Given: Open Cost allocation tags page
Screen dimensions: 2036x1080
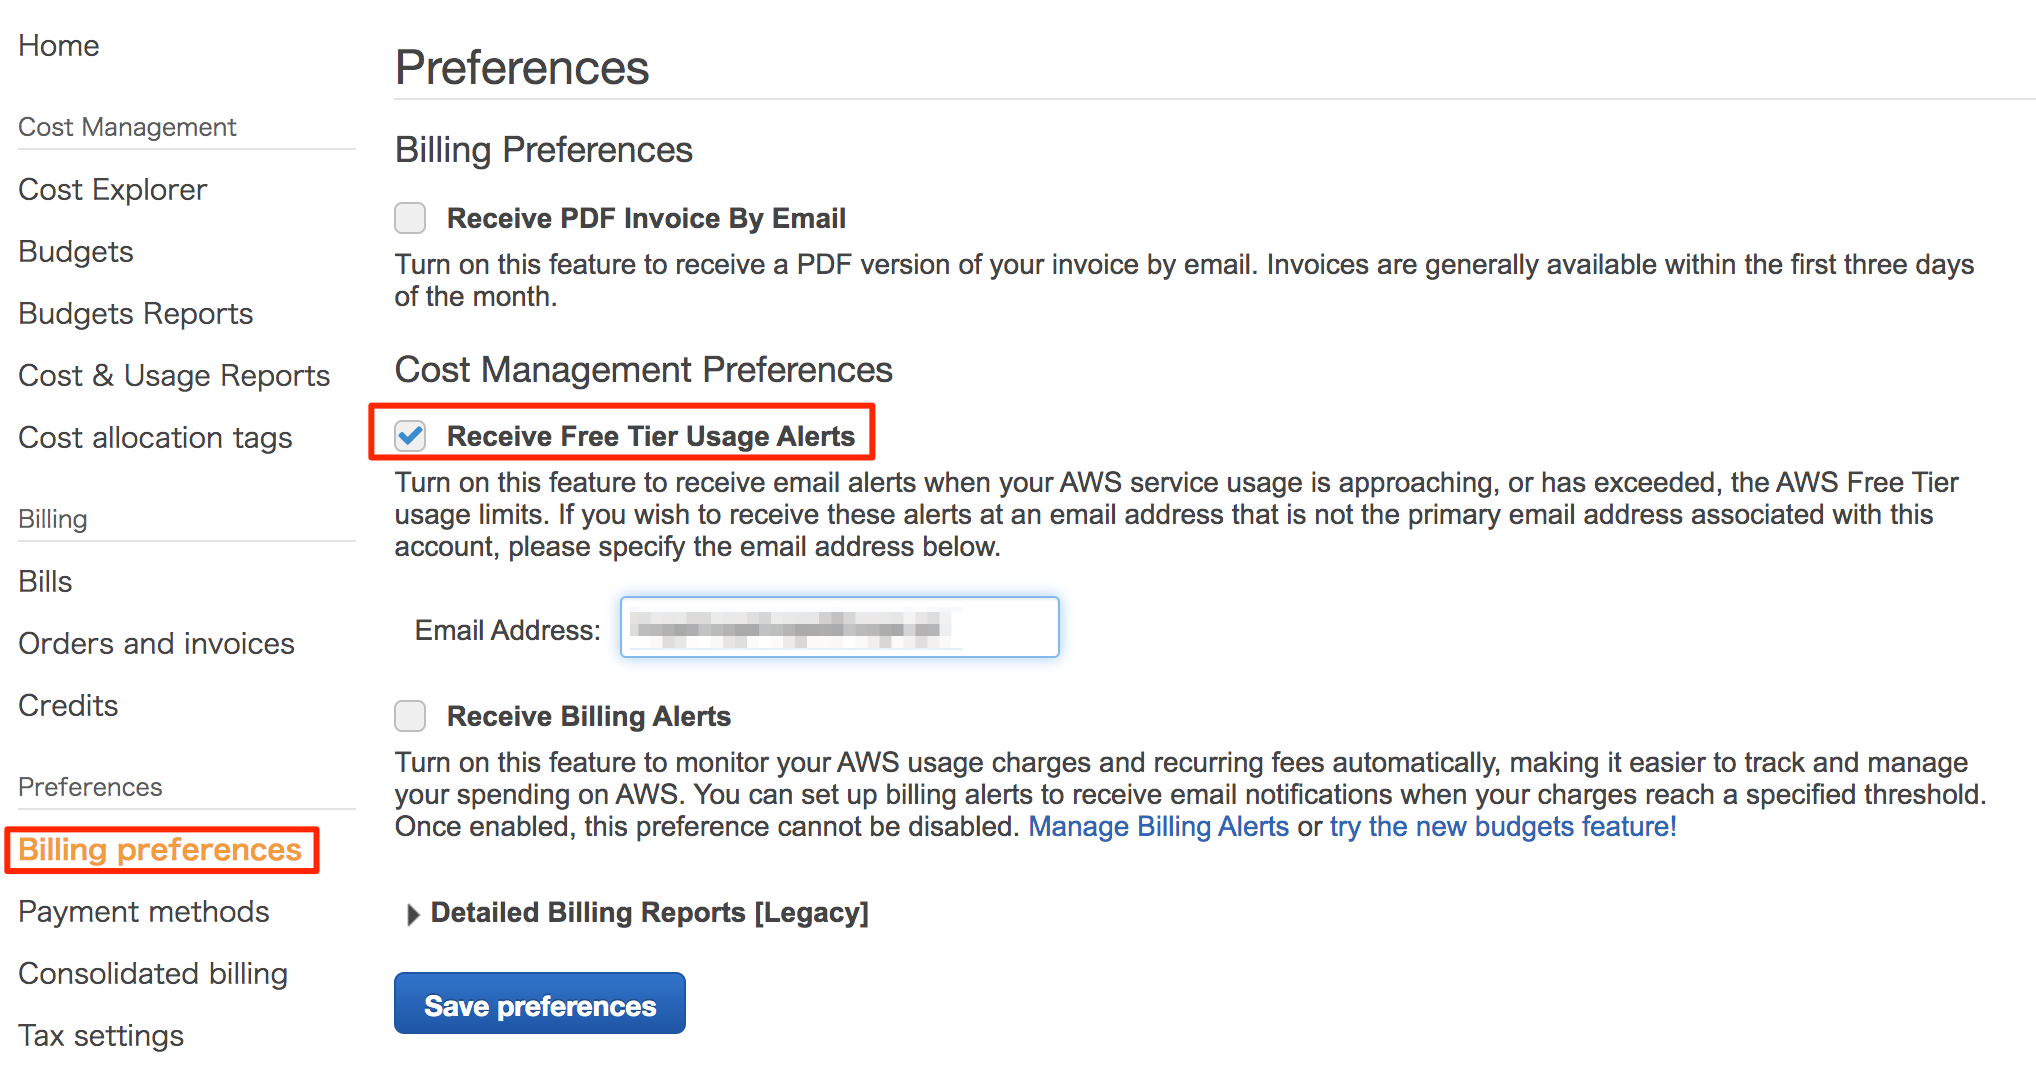Looking at the screenshot, I should click(x=155, y=438).
